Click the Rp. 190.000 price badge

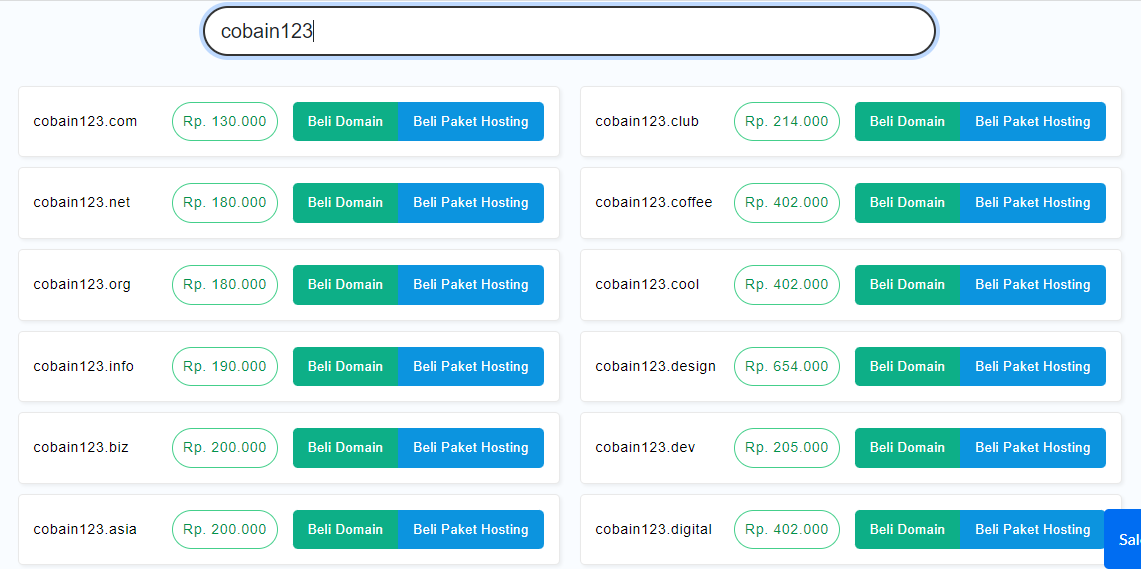click(225, 366)
